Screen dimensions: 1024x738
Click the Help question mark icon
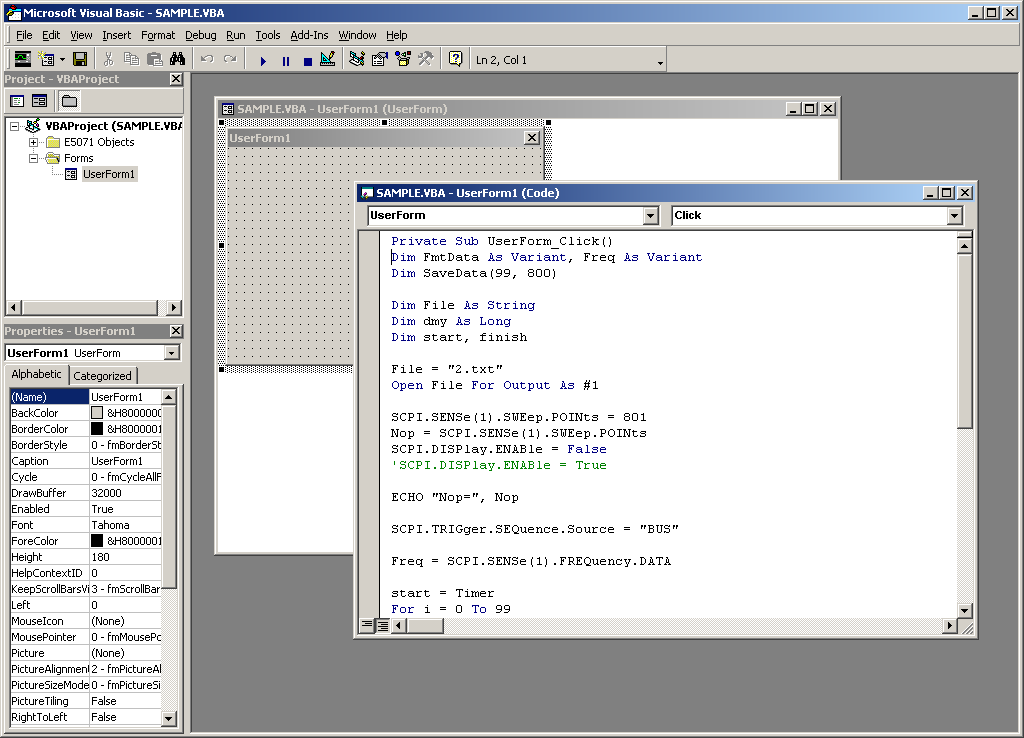455,60
